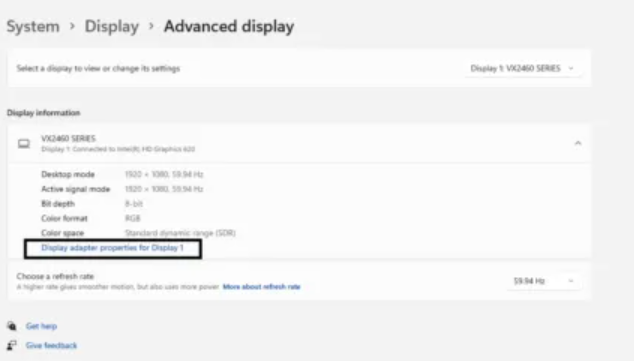Open Display adapter properties for Display 1

pos(112,248)
